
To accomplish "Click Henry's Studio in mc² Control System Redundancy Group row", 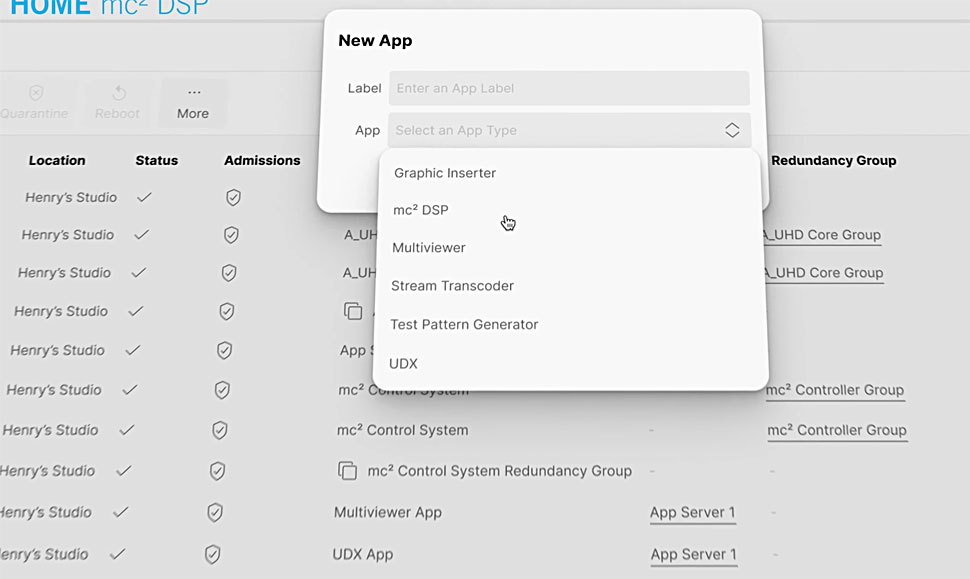I will [x=48, y=471].
